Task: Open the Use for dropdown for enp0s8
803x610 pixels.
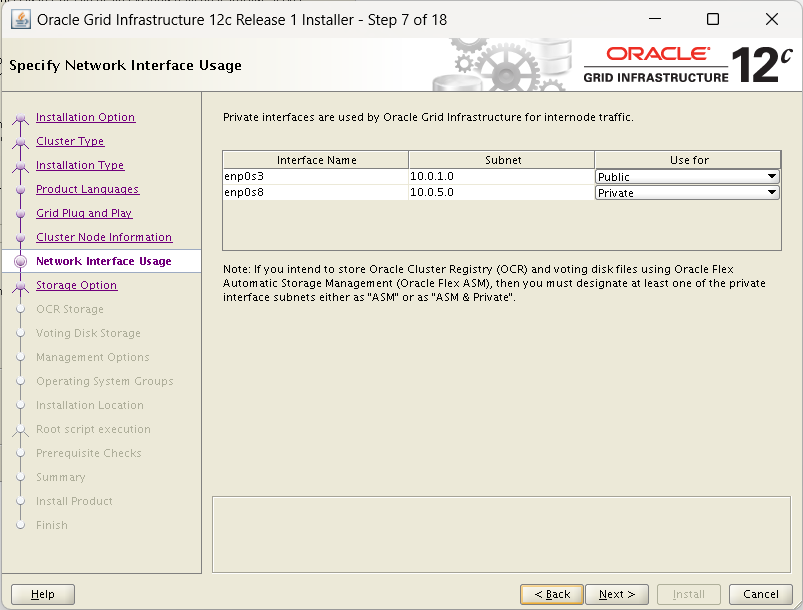Action: coord(687,193)
